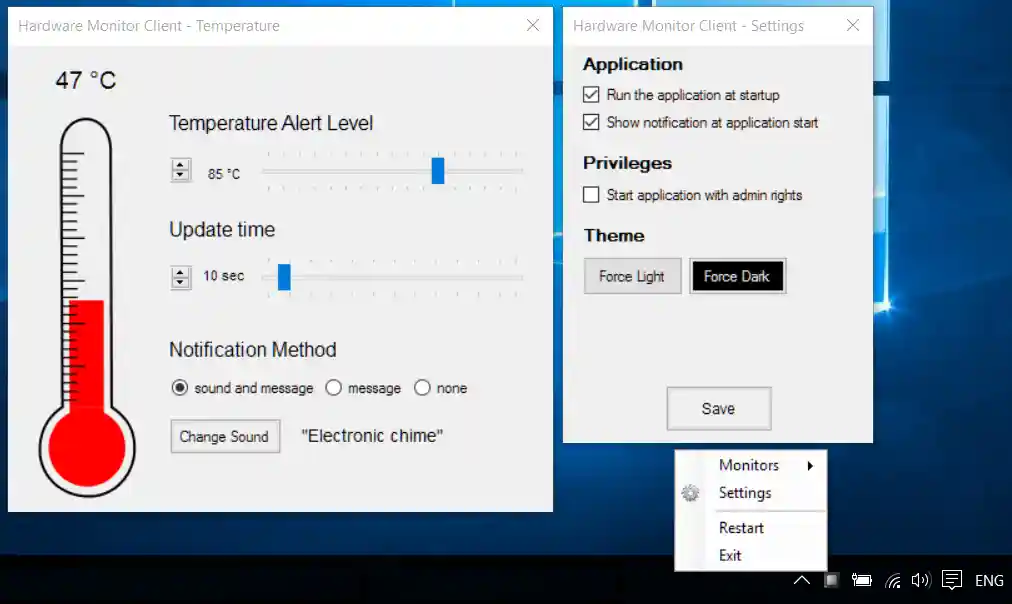Switch input language via ENG indicator
Image resolution: width=1012 pixels, height=604 pixels.
pos(989,580)
